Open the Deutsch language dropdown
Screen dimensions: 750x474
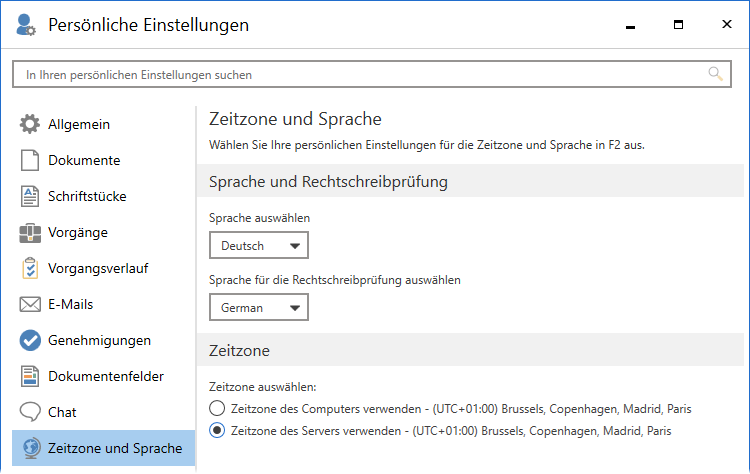[259, 245]
